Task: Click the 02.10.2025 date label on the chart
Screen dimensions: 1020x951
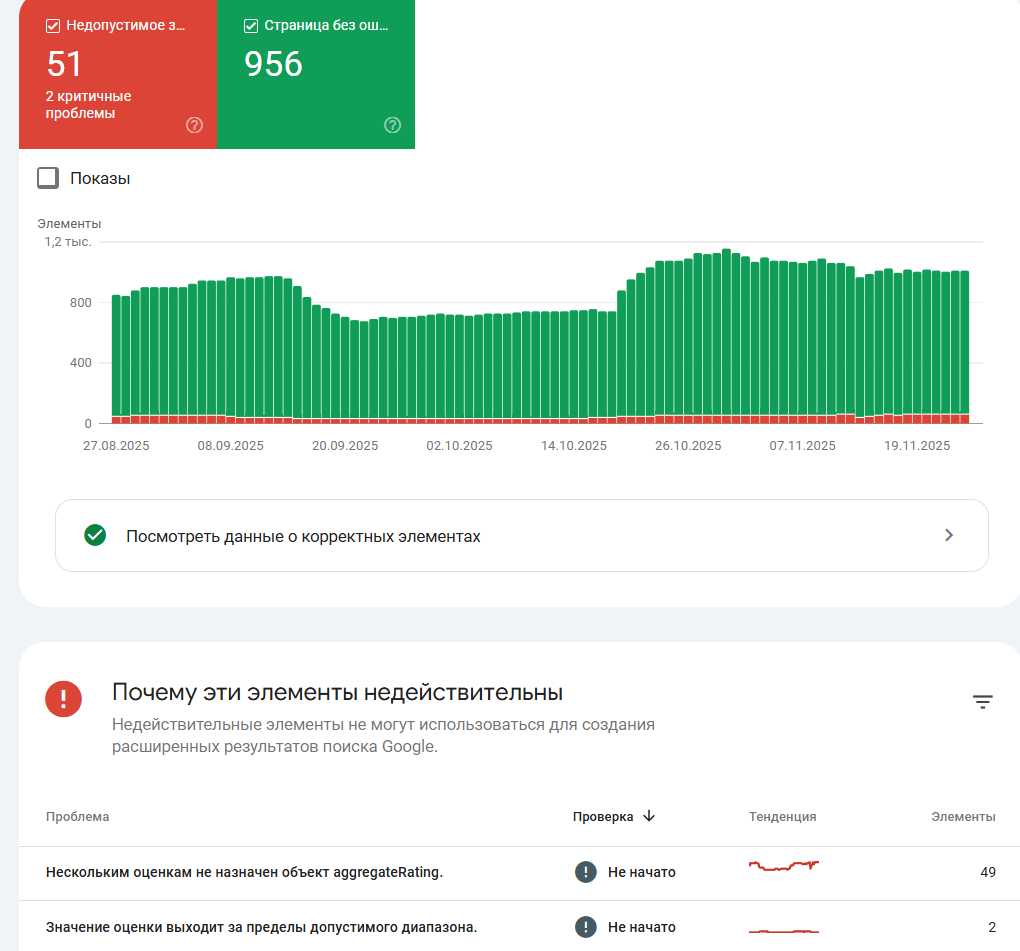Action: point(459,446)
